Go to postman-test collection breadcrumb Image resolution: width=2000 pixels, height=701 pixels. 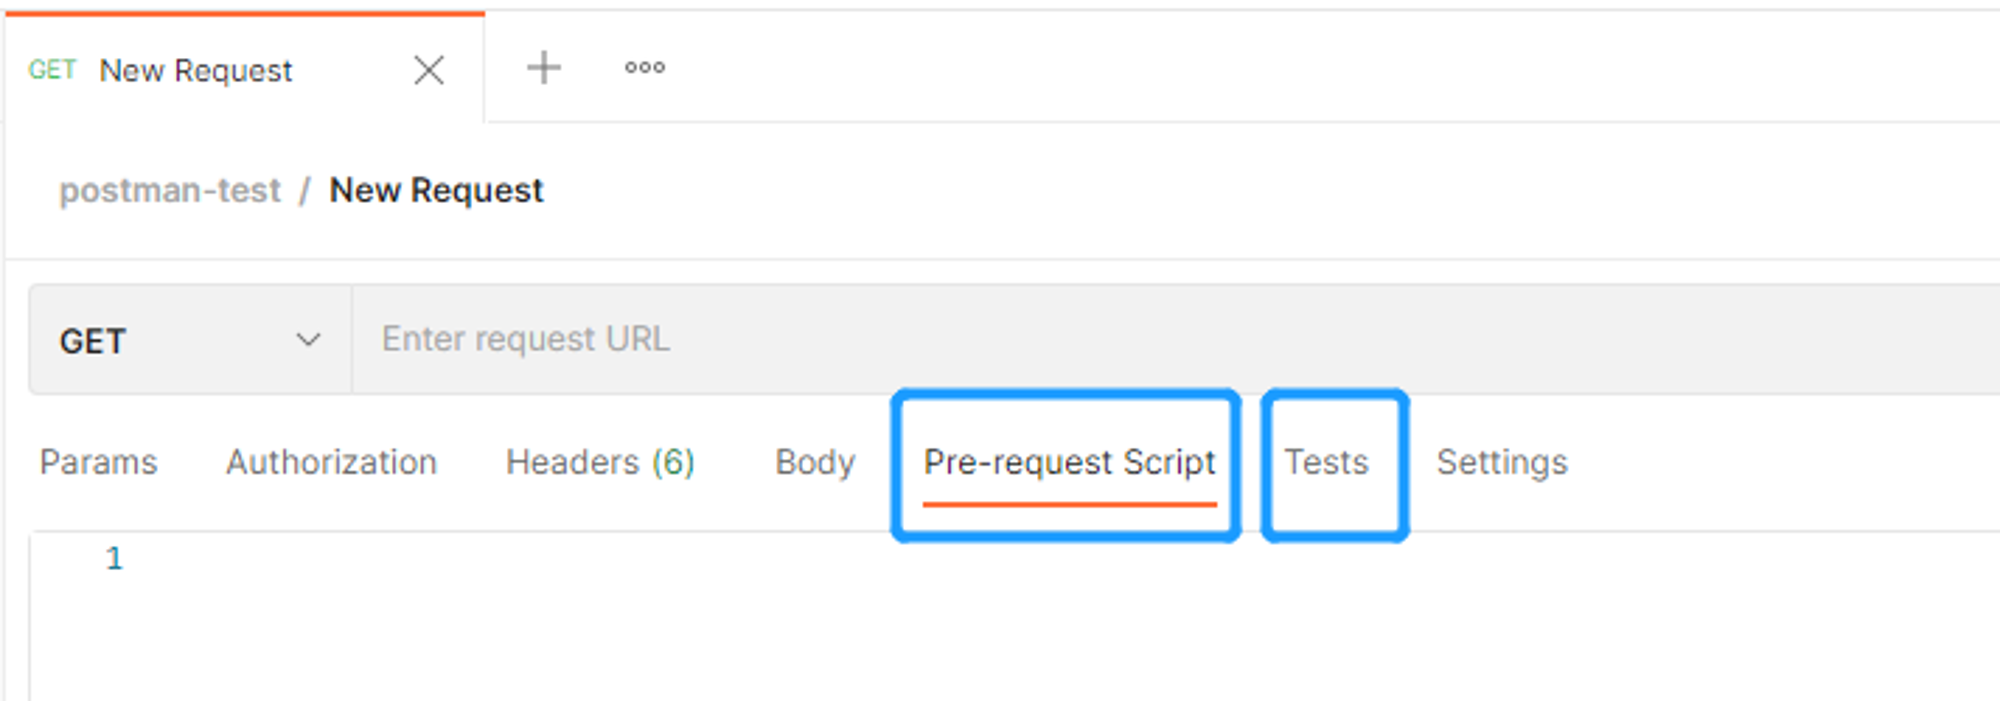170,190
